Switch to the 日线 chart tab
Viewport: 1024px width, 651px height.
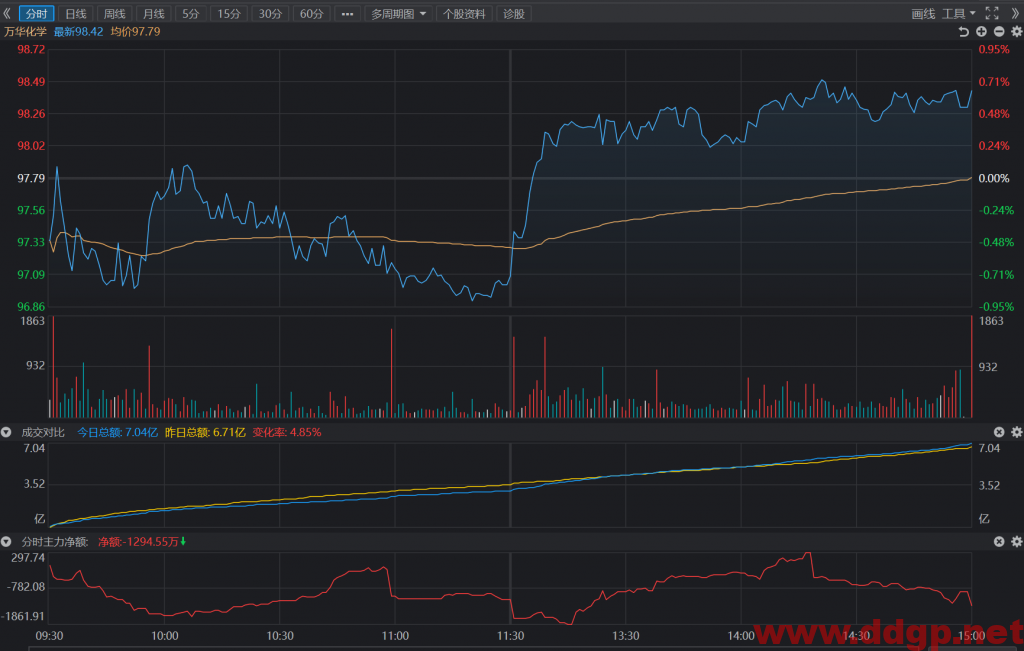click(x=76, y=14)
